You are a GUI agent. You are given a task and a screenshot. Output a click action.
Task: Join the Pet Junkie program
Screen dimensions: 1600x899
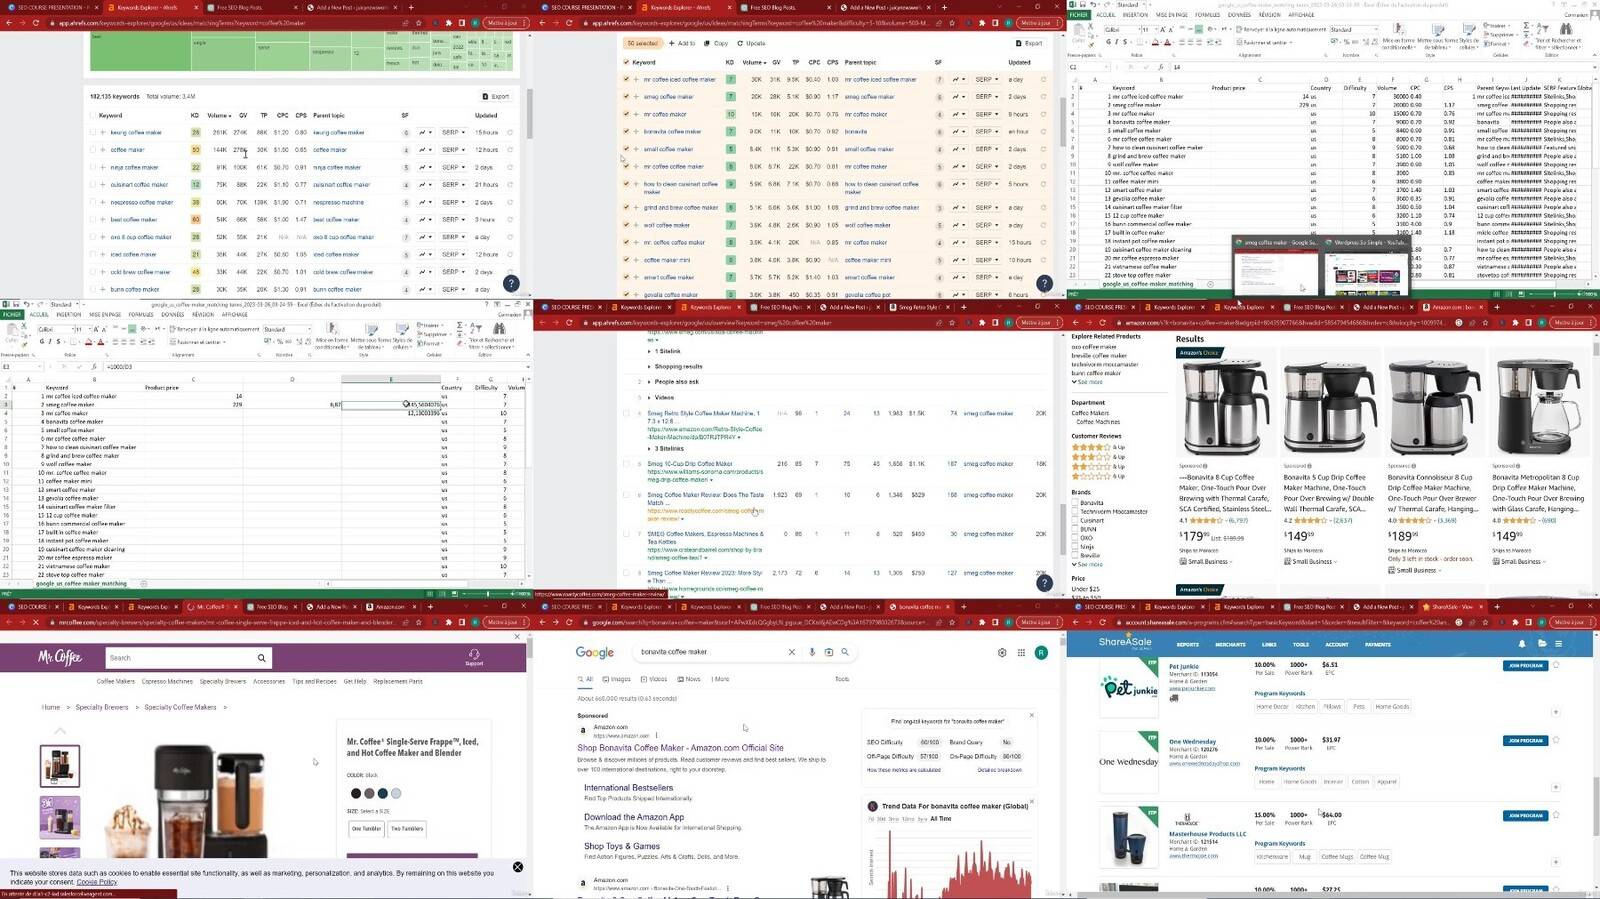[x=1525, y=666]
